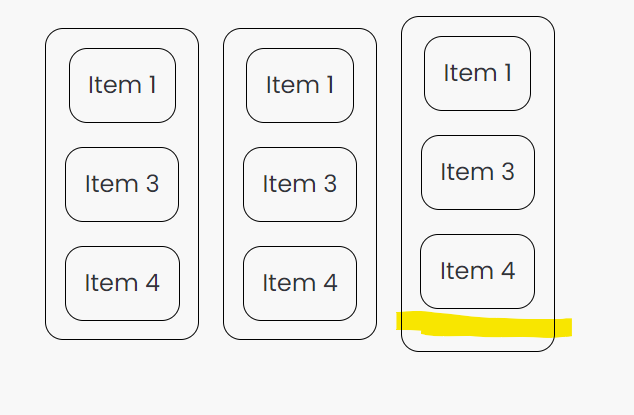Click empty space between left and middle containers

click(211, 184)
